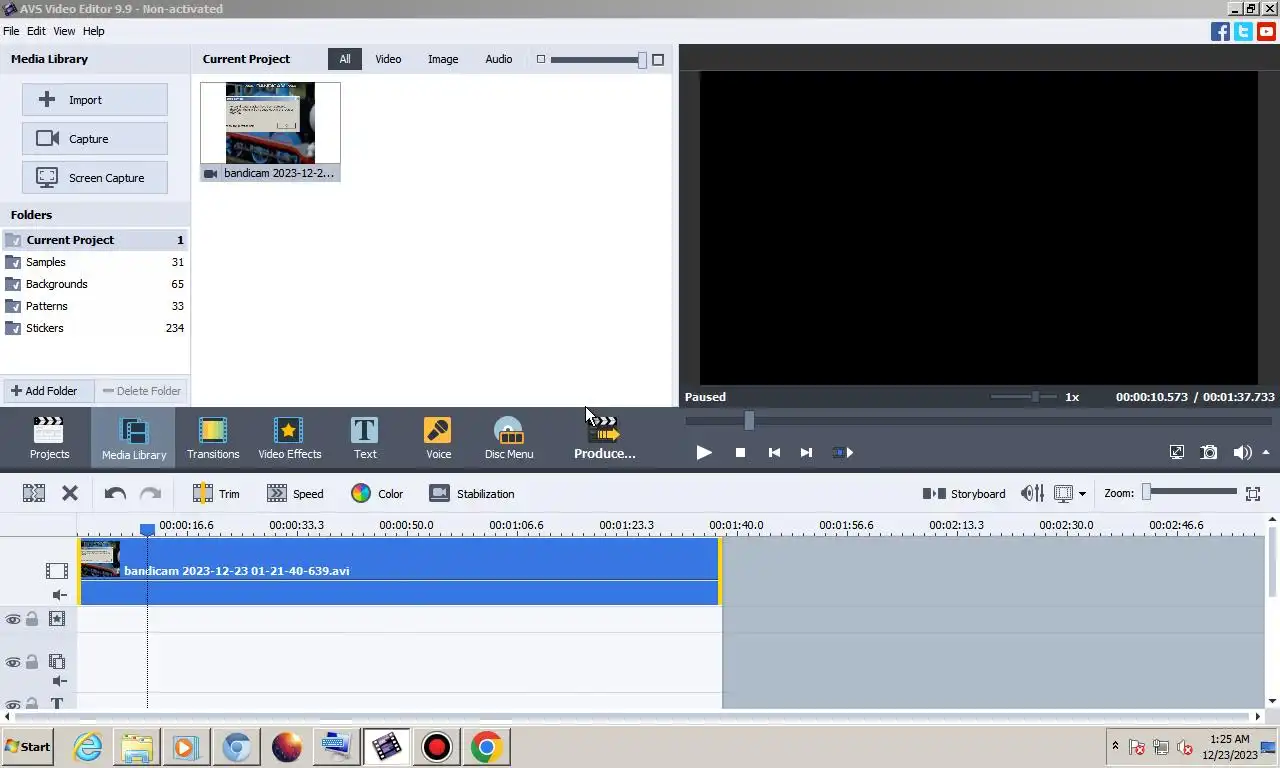The width and height of the screenshot is (1280, 768).
Task: Undo the last action
Action: tap(115, 493)
